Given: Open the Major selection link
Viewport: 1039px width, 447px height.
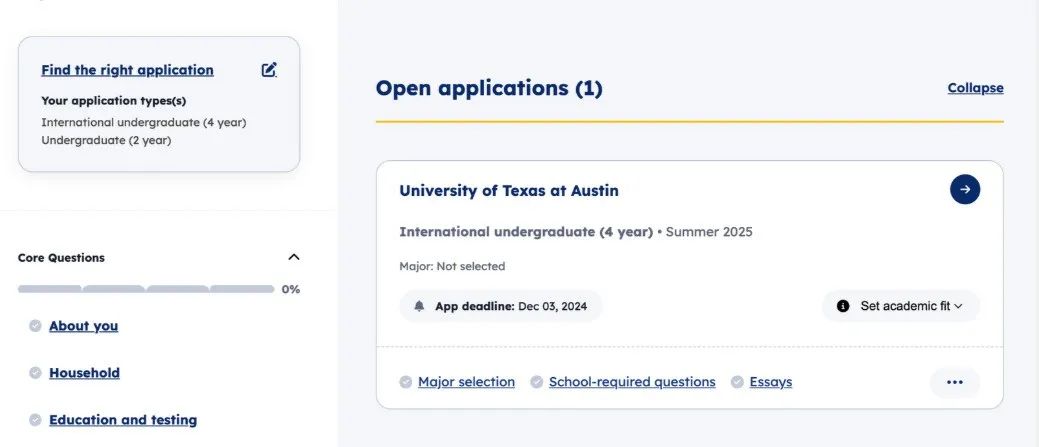Looking at the screenshot, I should coord(466,382).
